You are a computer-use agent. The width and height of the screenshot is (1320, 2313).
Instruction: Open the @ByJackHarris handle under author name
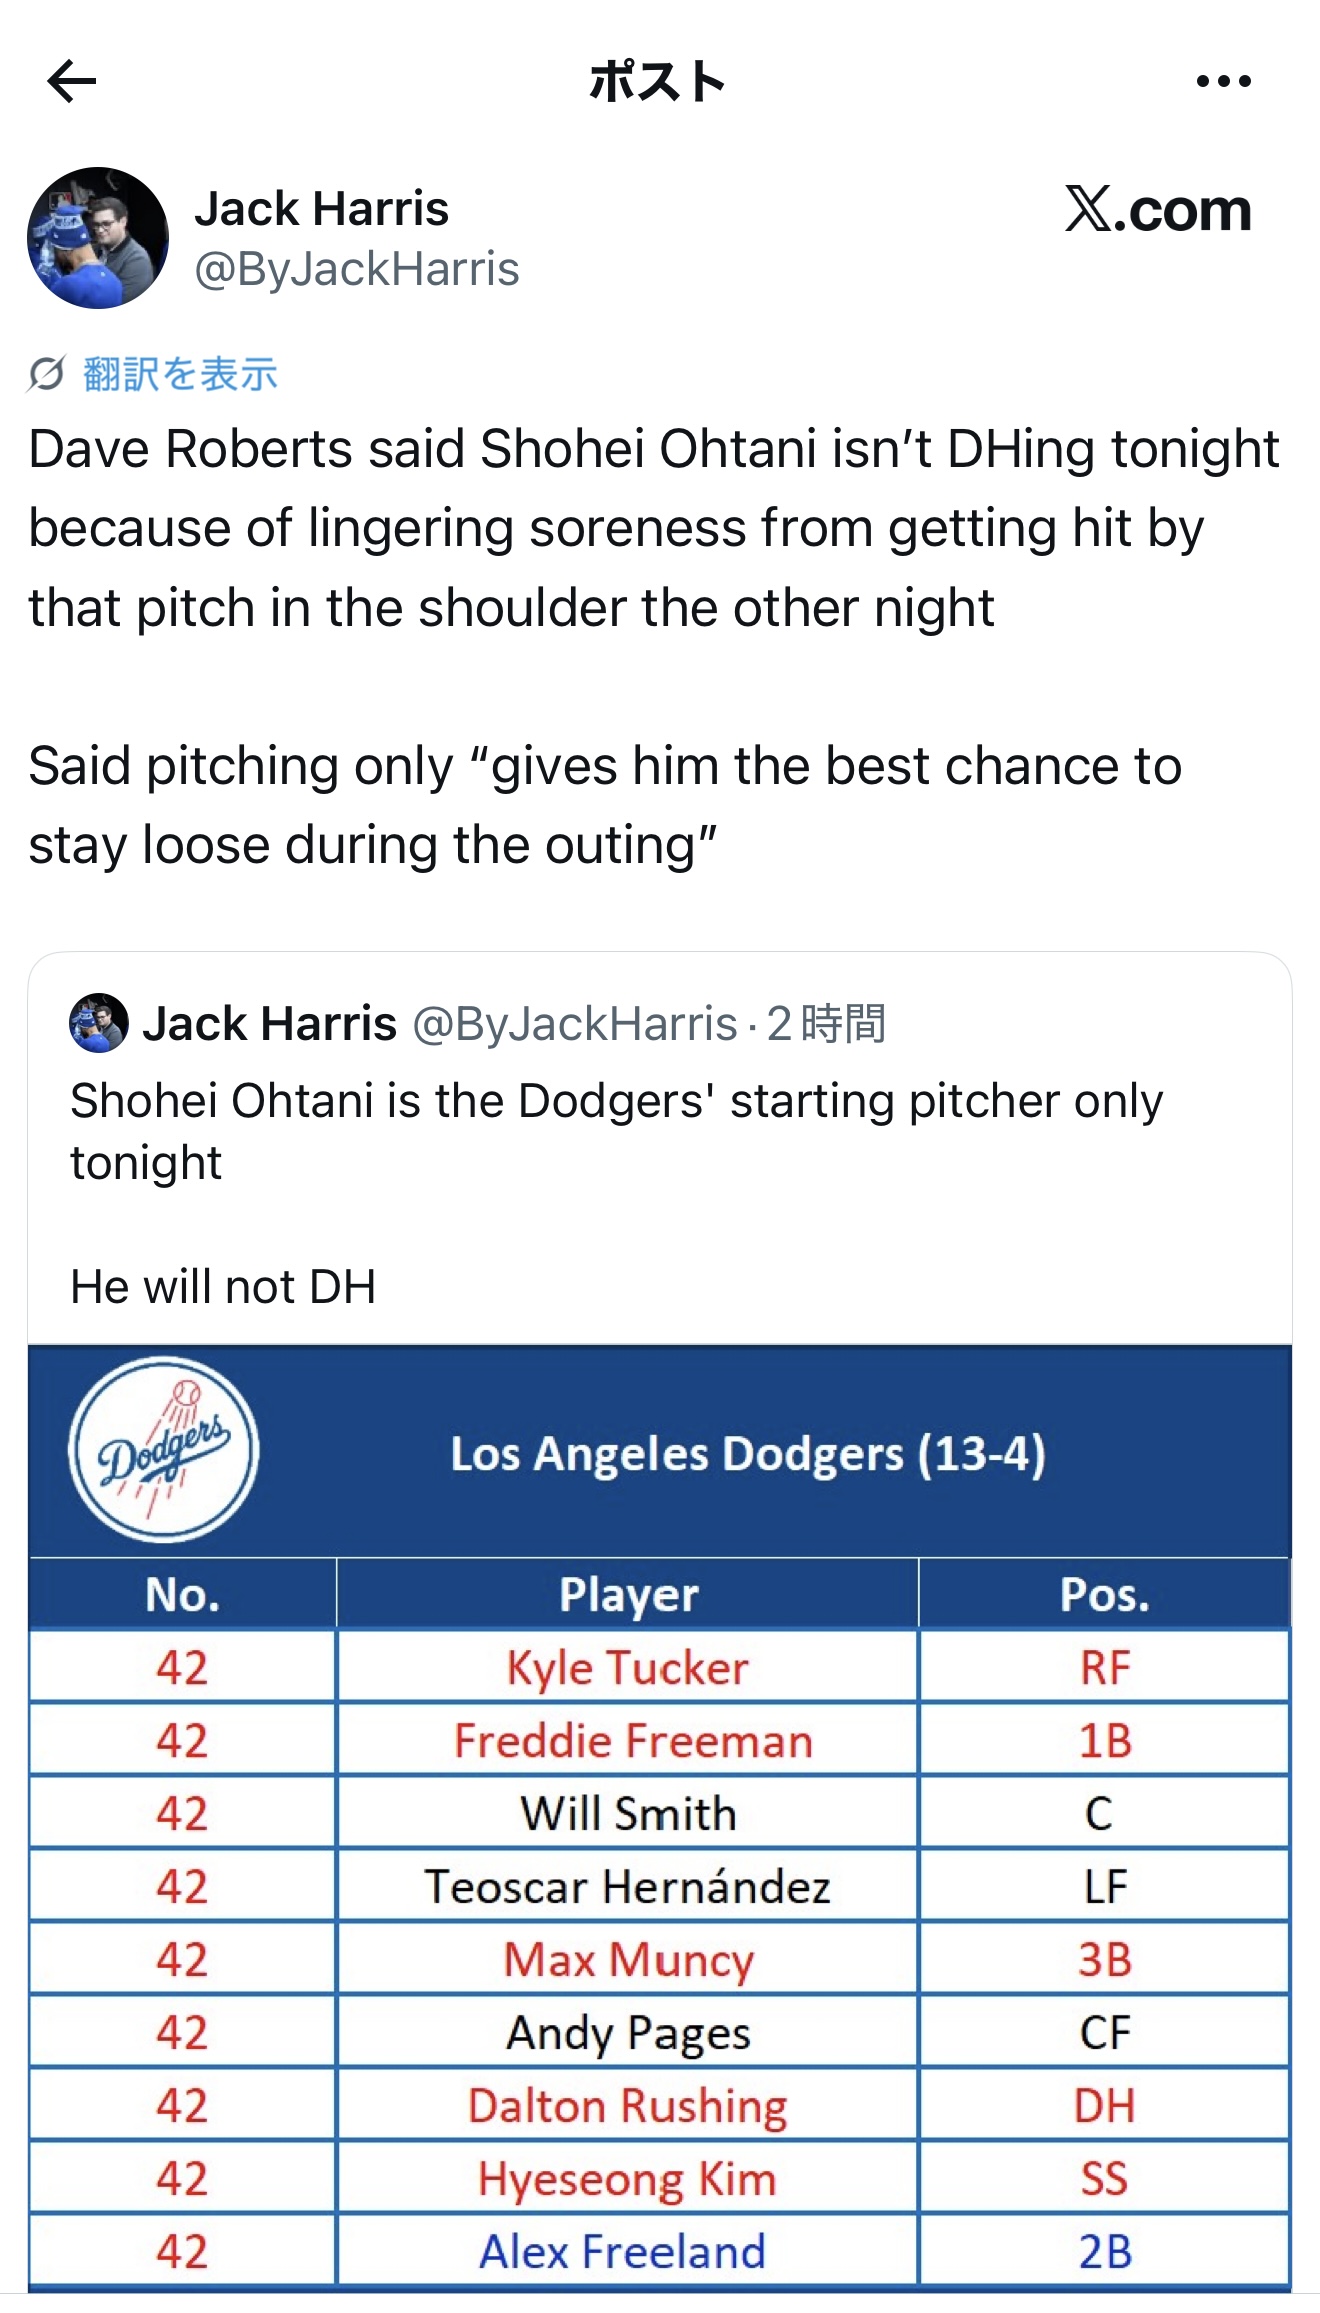(357, 269)
